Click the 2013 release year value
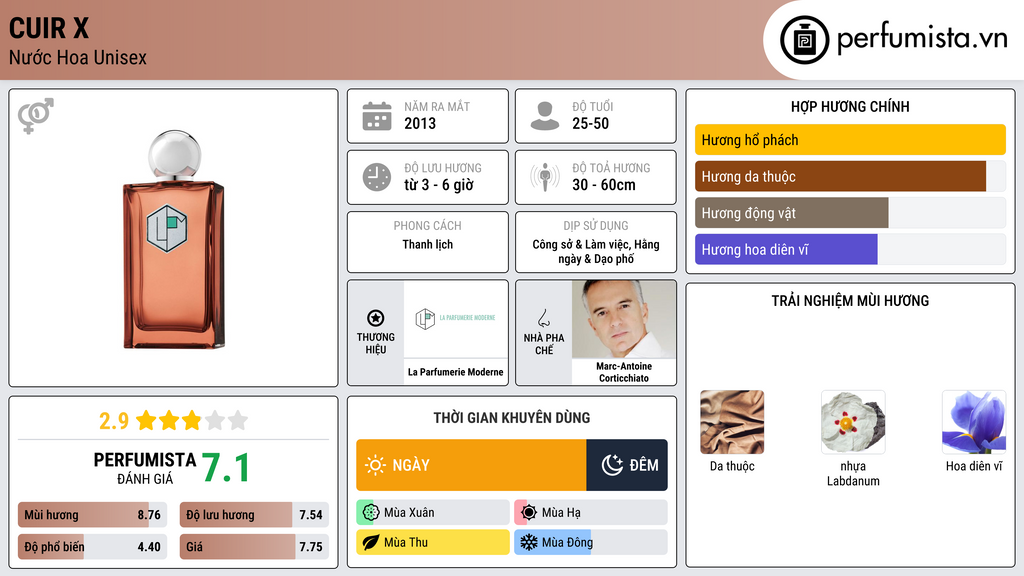The height and width of the screenshot is (576, 1024). click(x=420, y=123)
